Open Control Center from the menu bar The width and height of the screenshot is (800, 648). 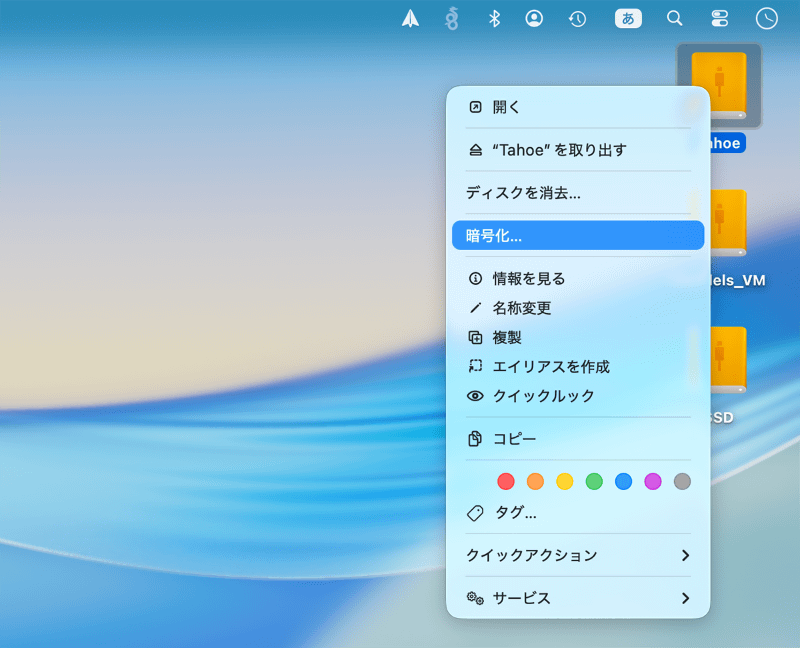(x=719, y=19)
